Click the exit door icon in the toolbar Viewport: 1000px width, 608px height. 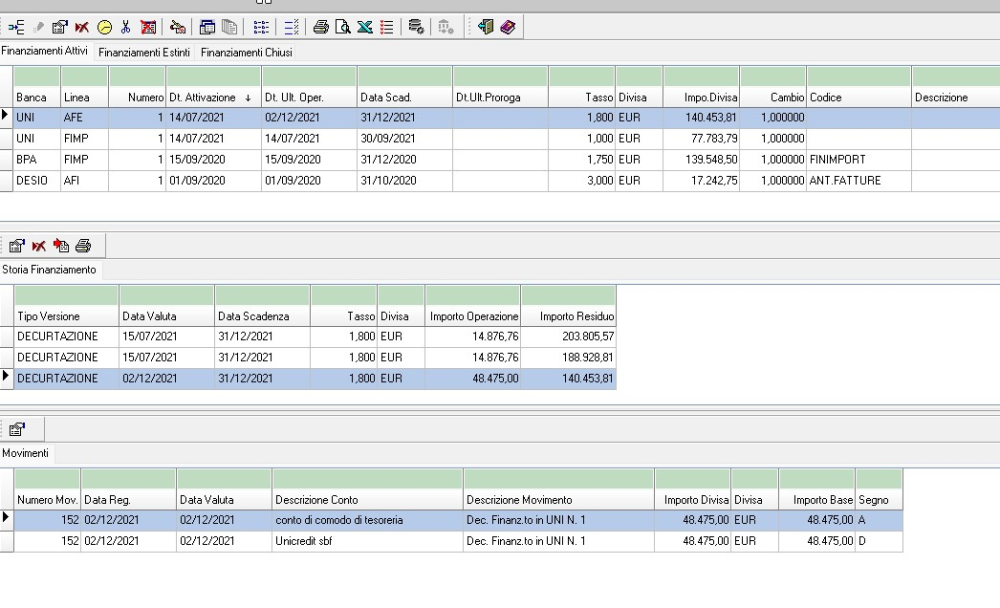click(x=488, y=29)
